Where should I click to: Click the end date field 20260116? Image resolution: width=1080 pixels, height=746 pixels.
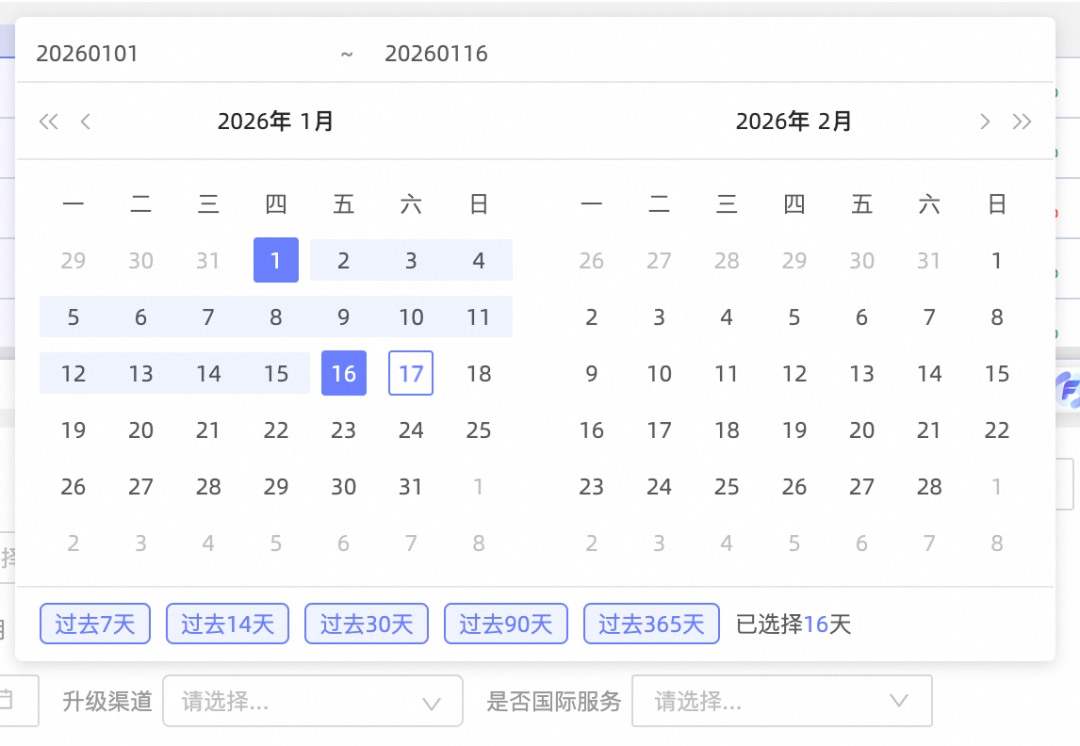pos(436,54)
